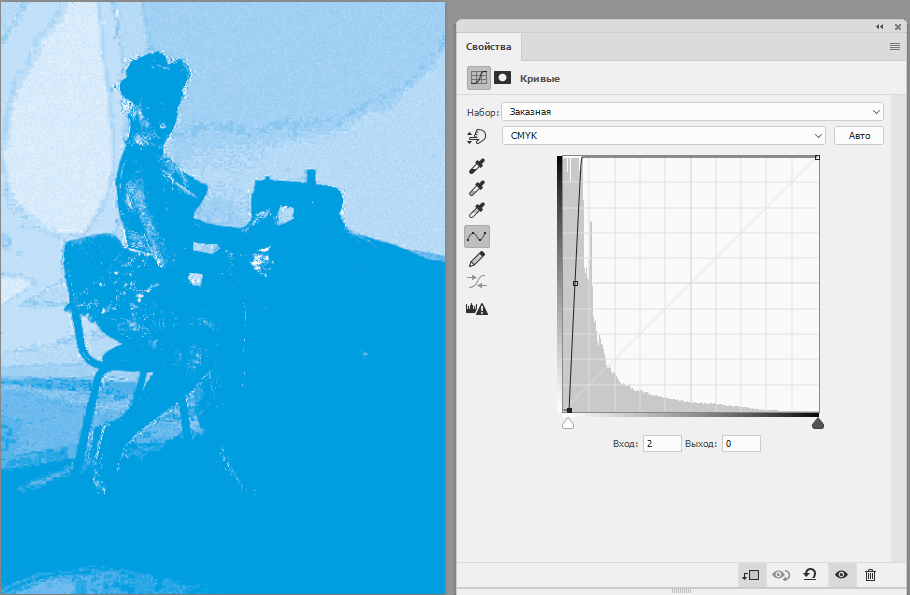Open the CMYK channel dropdown
Image resolution: width=910 pixels, height=595 pixels.
[663, 135]
